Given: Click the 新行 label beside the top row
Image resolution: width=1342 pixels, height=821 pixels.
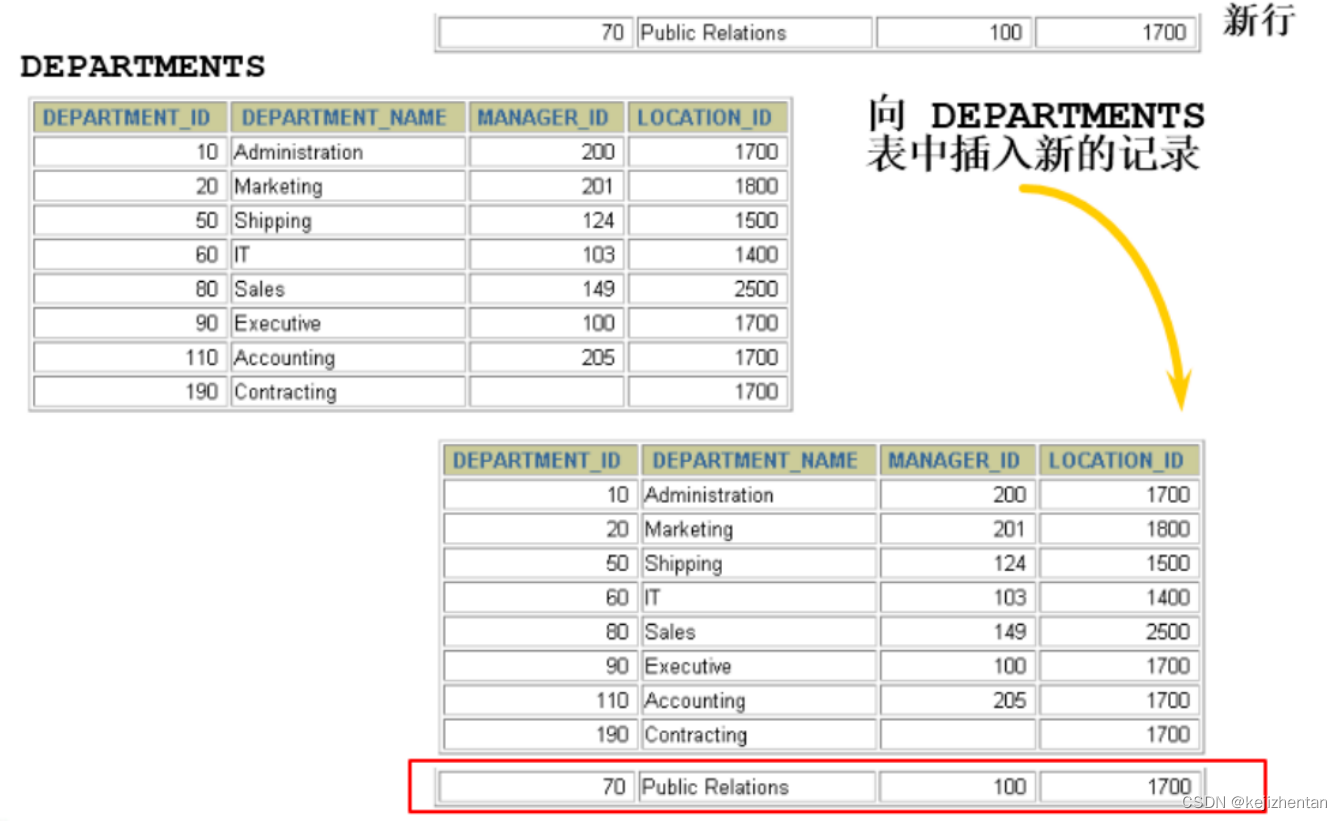Looking at the screenshot, I should pyautogui.click(x=1258, y=19).
